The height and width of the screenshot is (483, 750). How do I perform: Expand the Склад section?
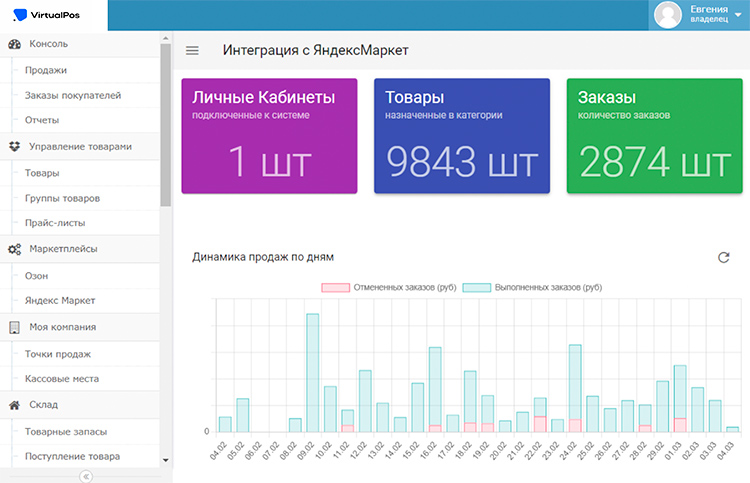pos(79,405)
